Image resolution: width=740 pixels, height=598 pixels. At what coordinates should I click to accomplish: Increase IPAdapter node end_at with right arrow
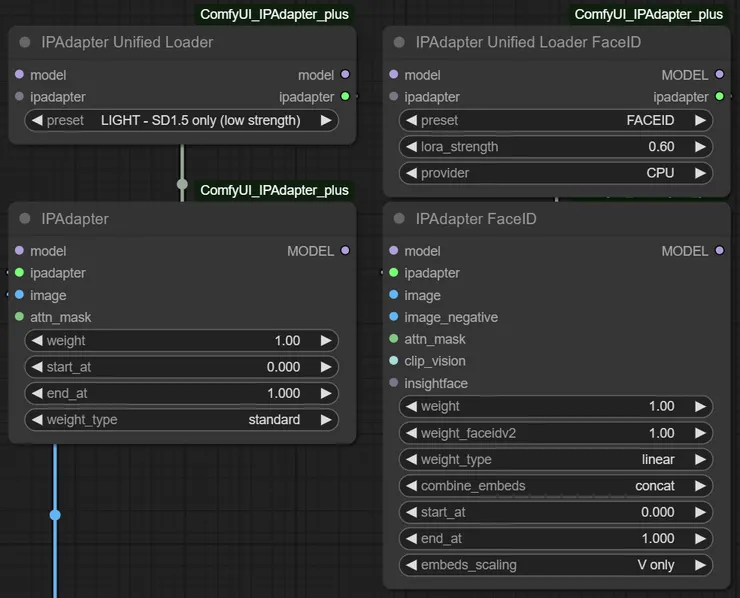(x=326, y=393)
